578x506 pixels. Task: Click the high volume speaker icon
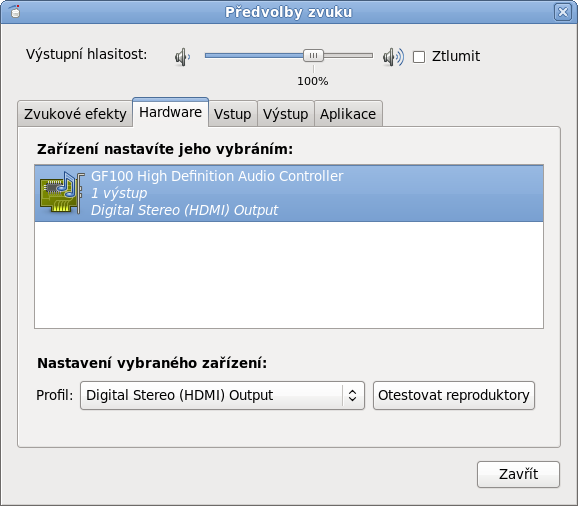[x=393, y=57]
